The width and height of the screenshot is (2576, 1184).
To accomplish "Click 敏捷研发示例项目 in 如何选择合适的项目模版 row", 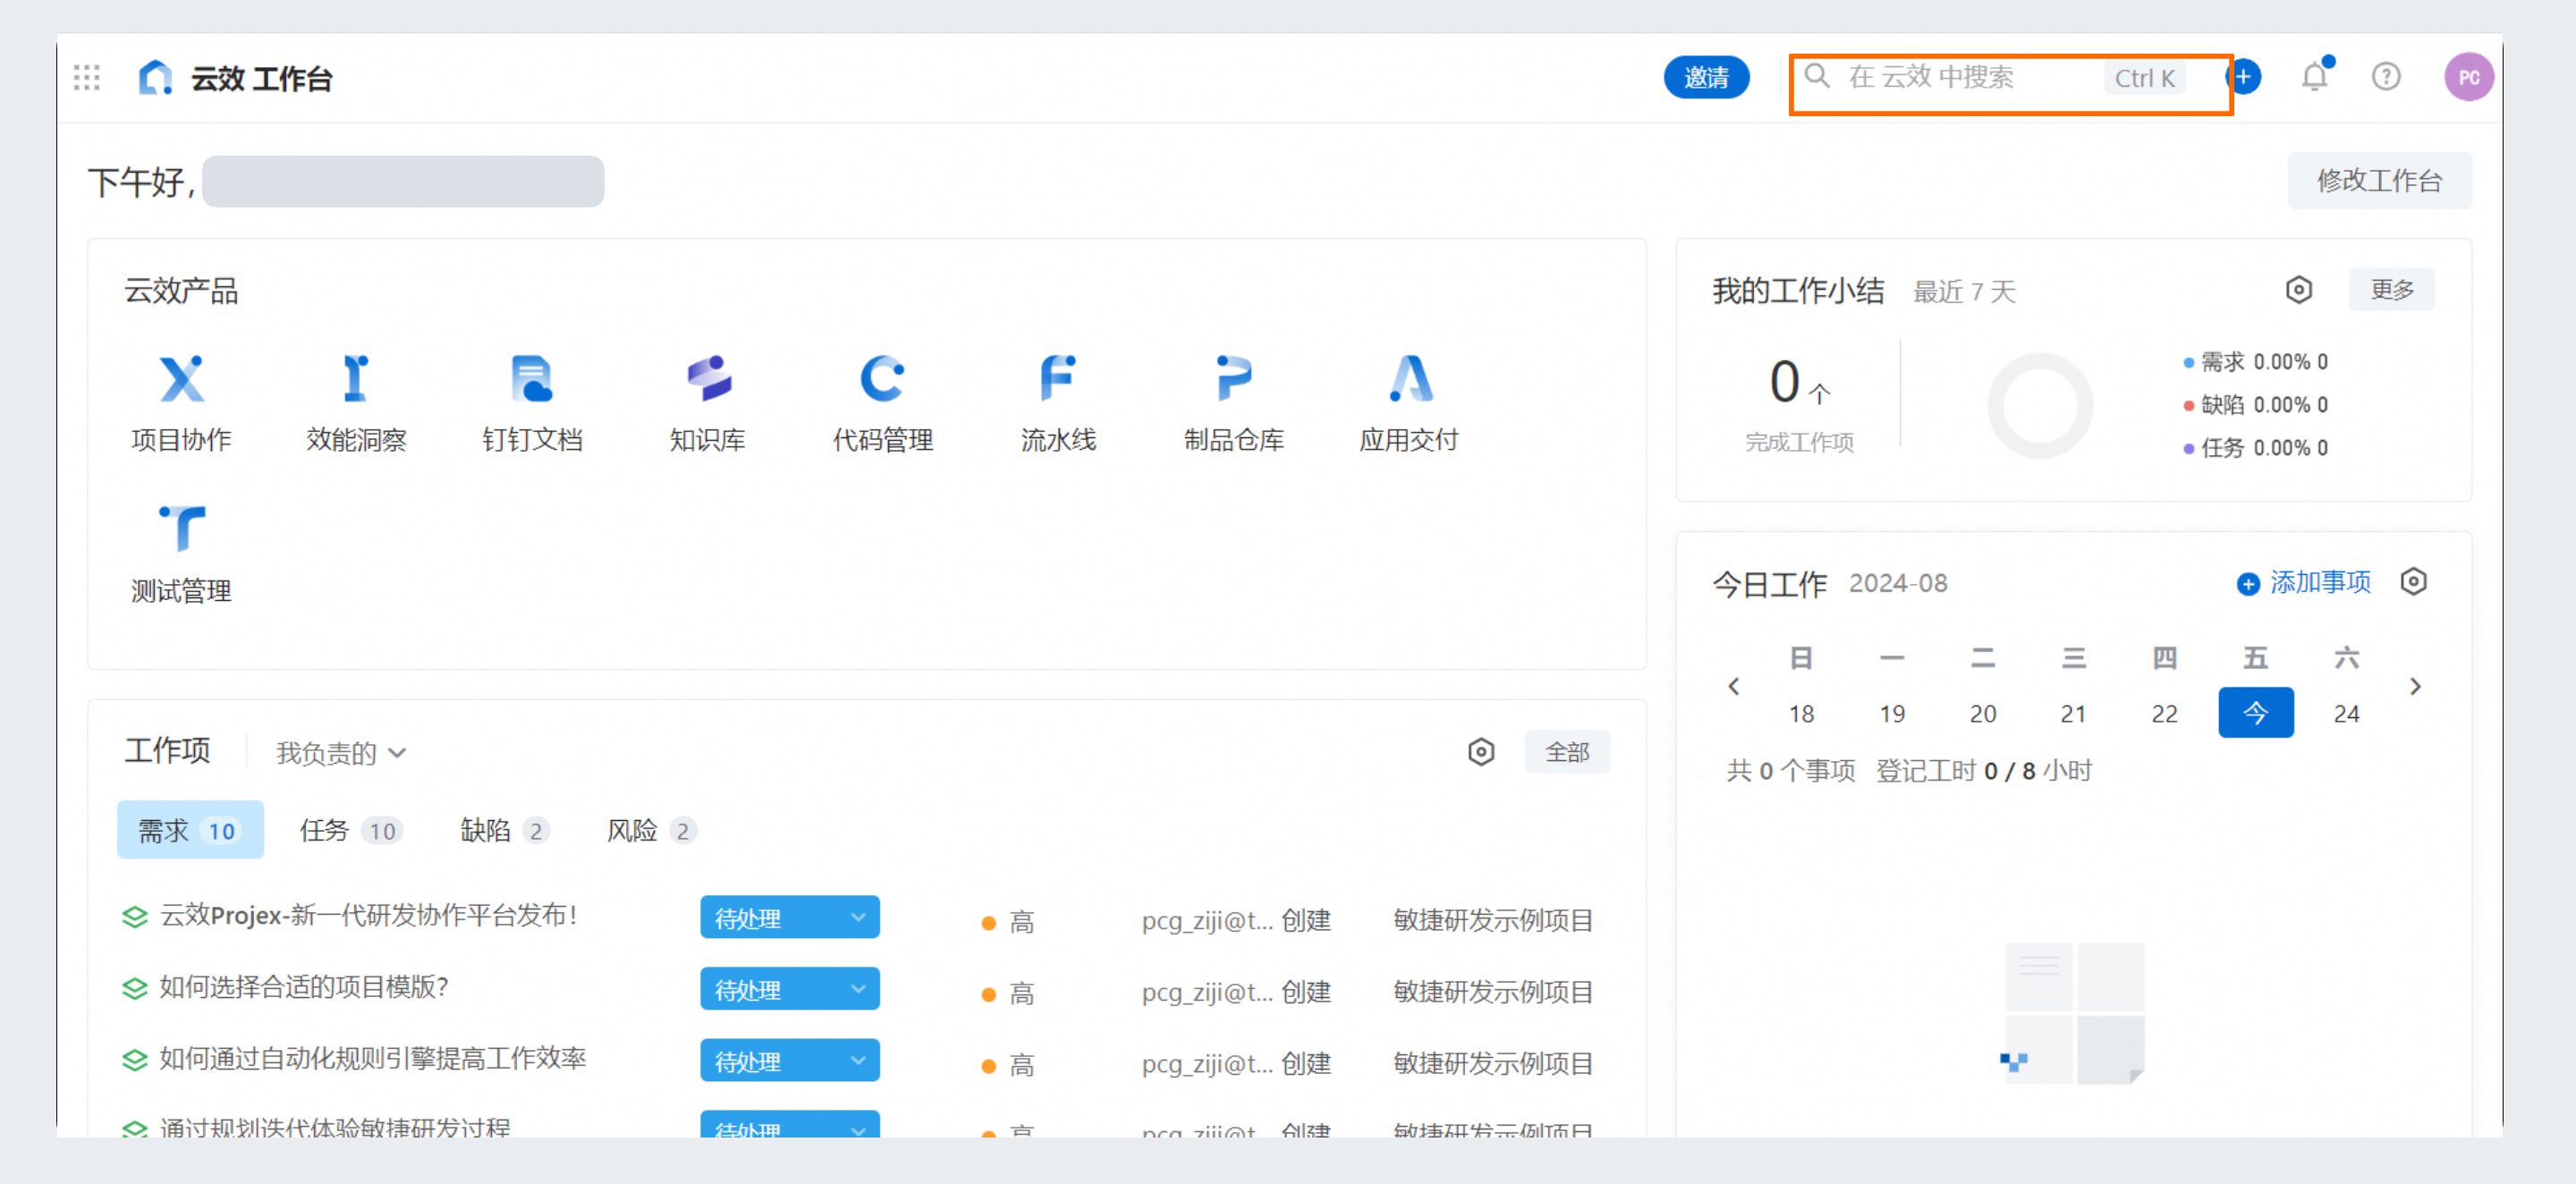I will [x=1493, y=992].
